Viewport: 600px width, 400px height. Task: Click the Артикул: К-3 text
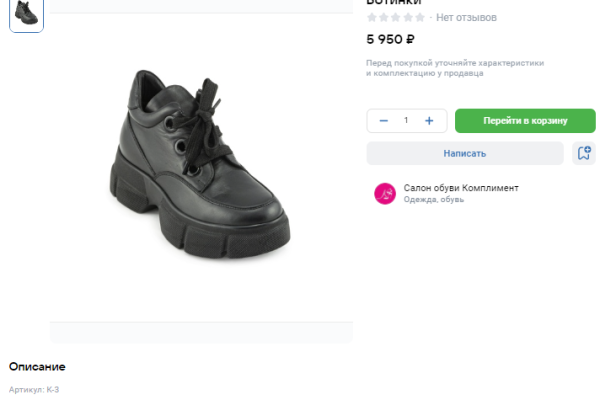point(34,389)
